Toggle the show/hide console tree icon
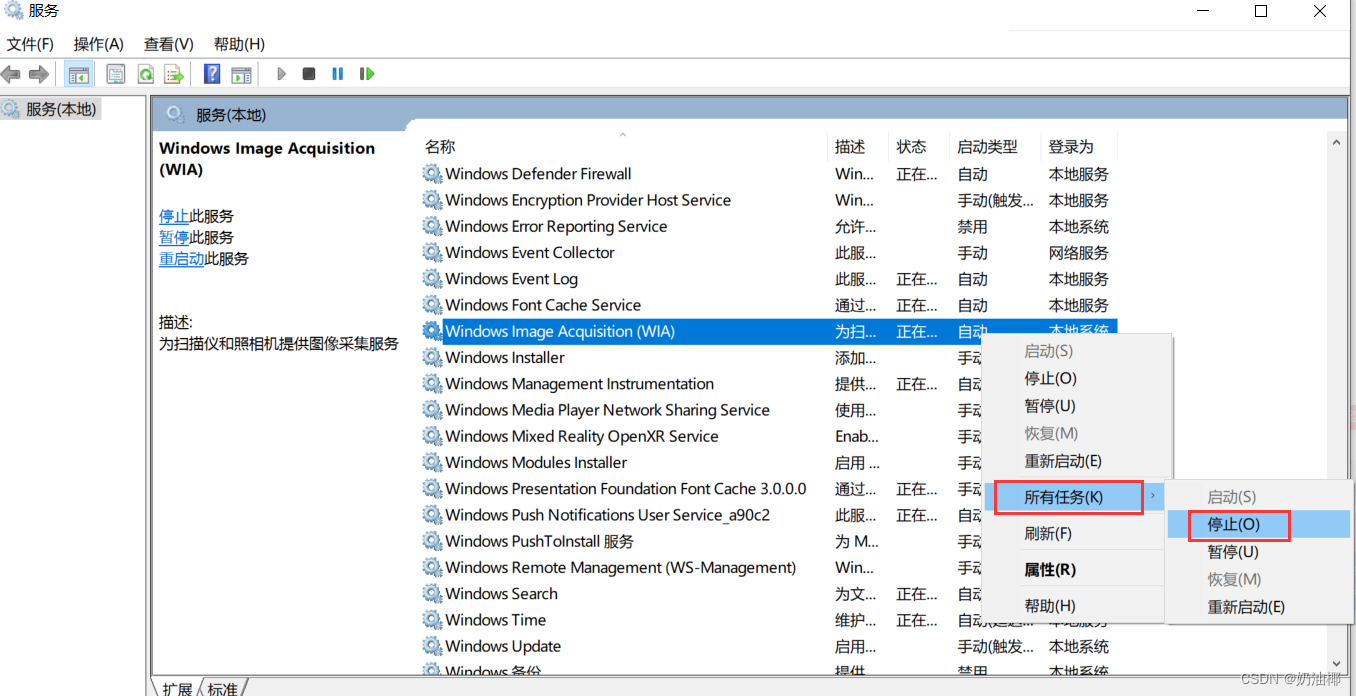1356x696 pixels. click(78, 74)
